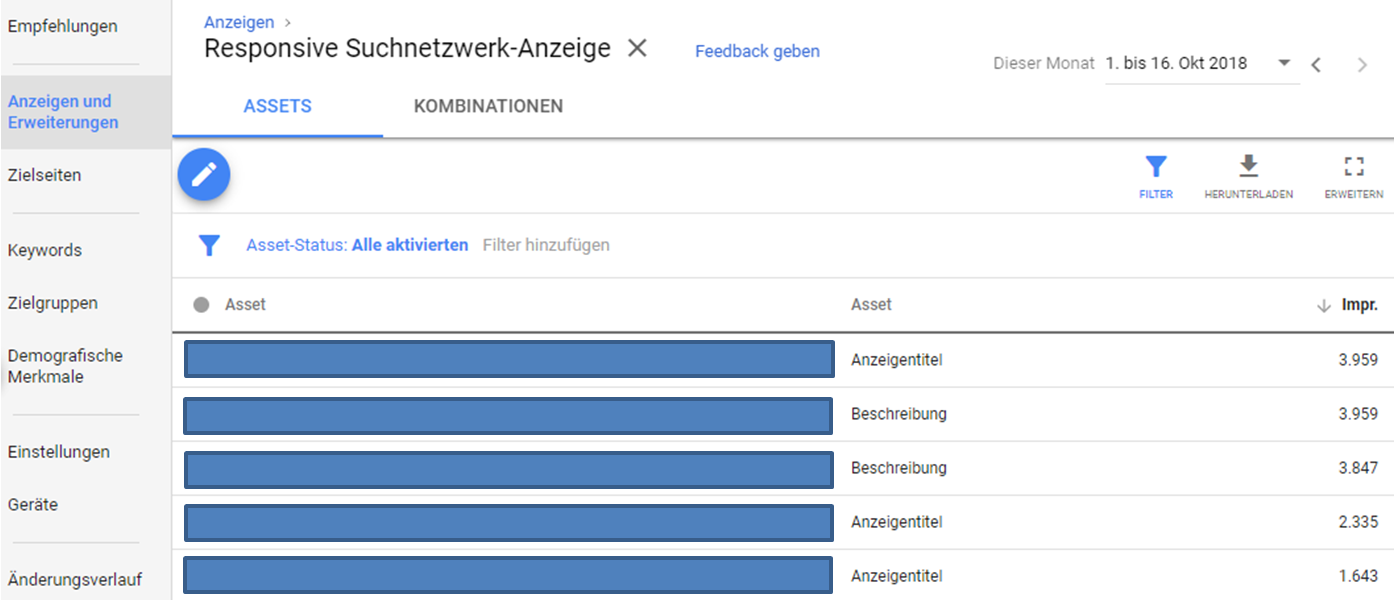
Task: Close the Responsive Suchnetzwerk-Anzeige view
Action: [x=637, y=47]
